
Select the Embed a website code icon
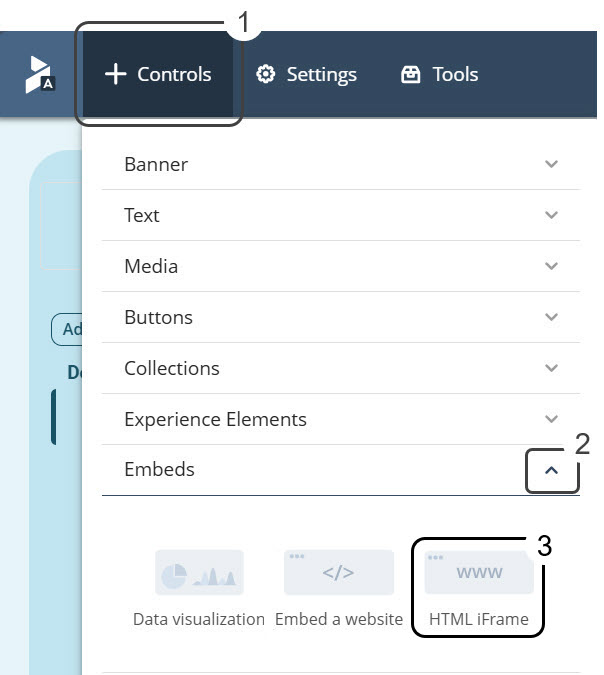coord(339,573)
